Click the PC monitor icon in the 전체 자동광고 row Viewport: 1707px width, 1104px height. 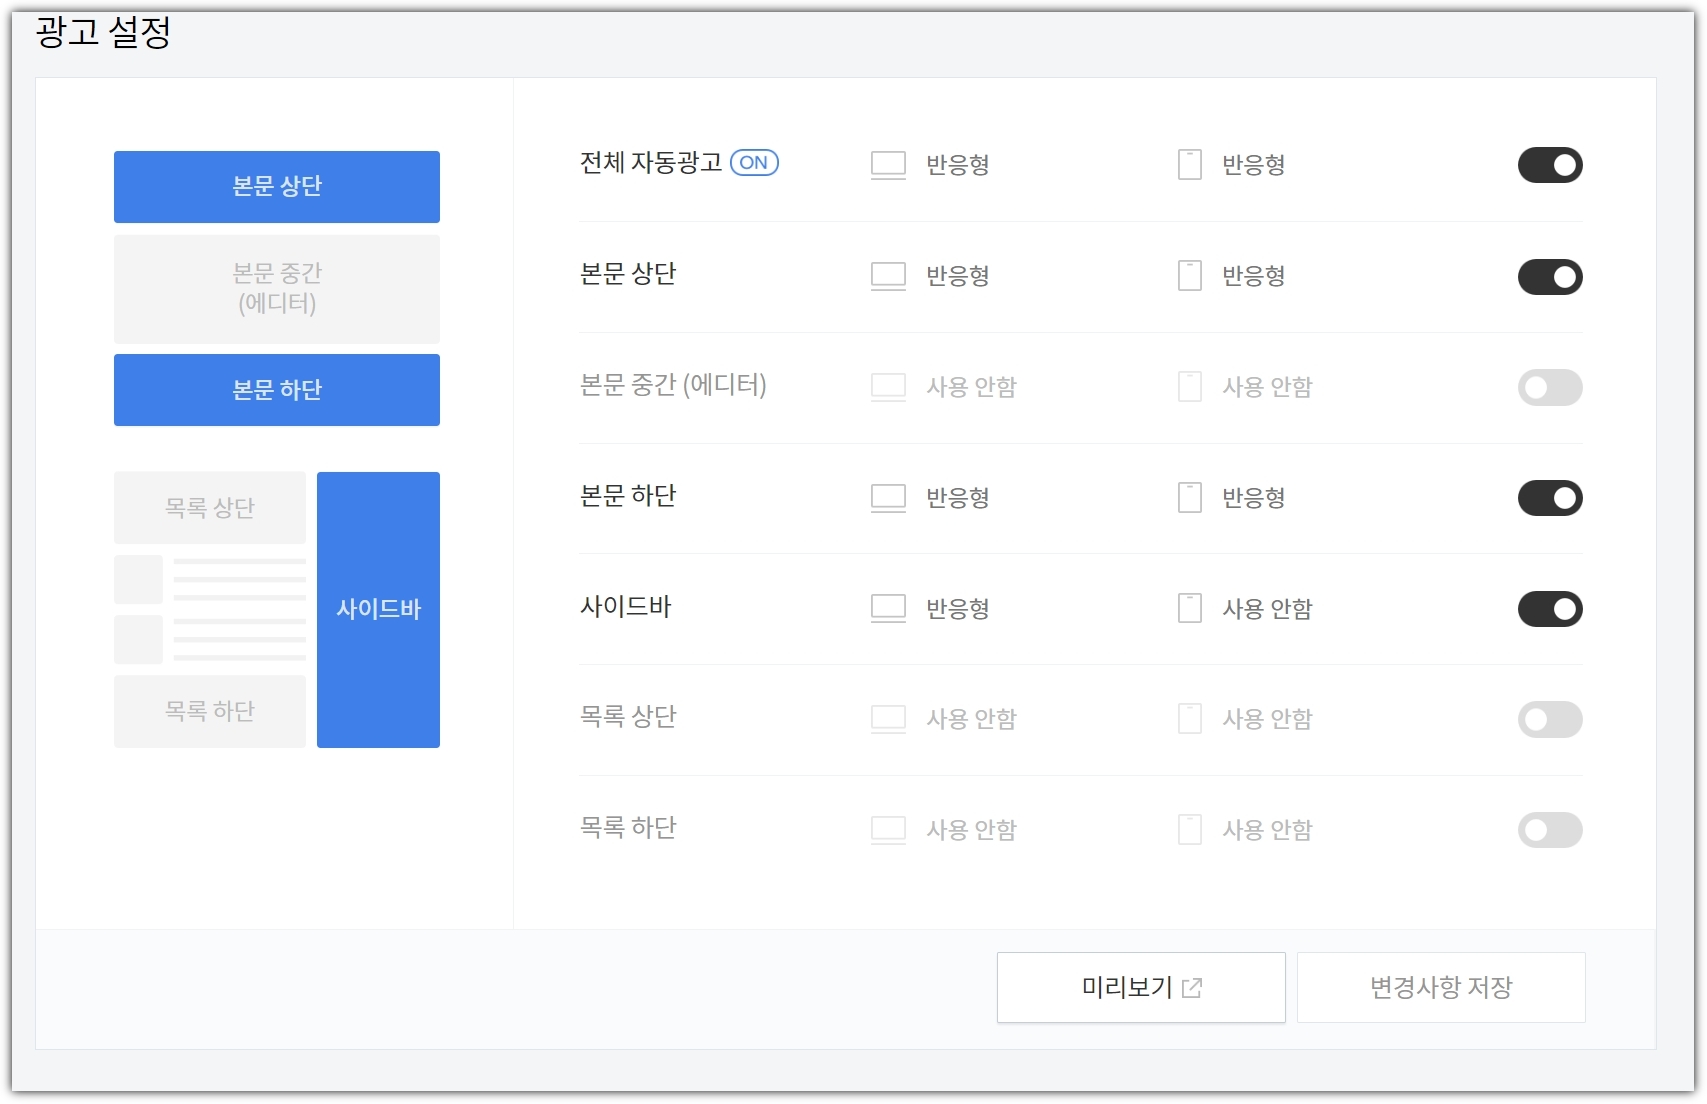tap(888, 164)
